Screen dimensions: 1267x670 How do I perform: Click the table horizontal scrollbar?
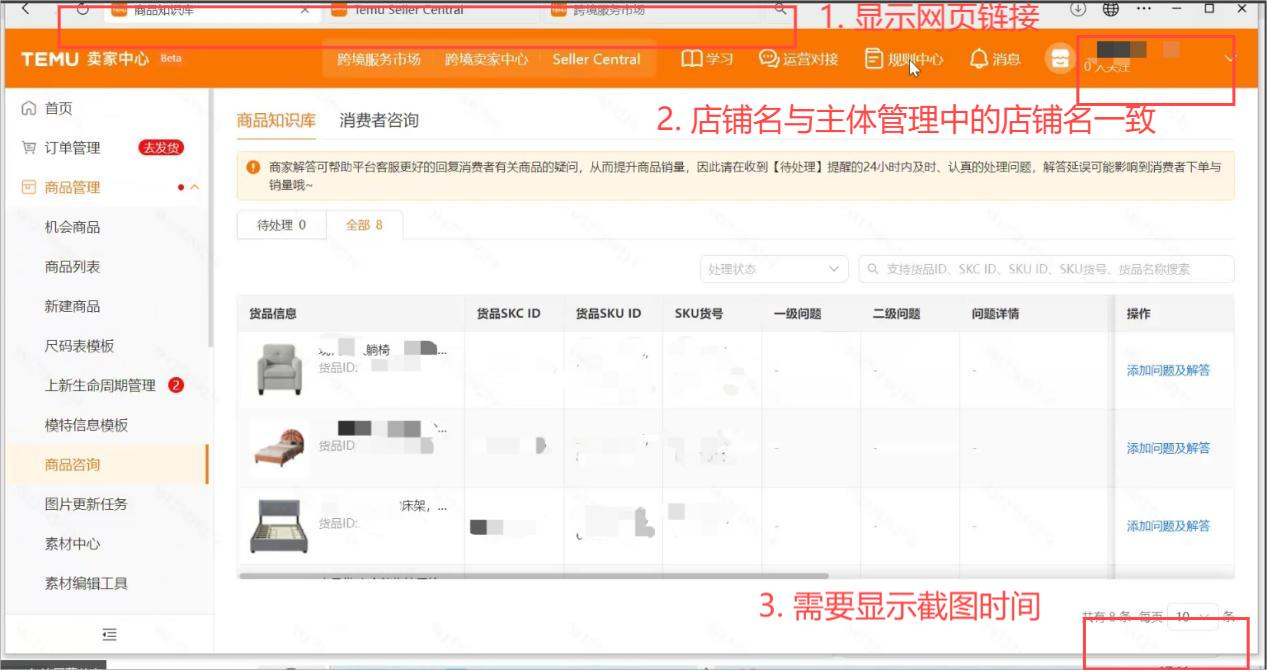point(533,576)
